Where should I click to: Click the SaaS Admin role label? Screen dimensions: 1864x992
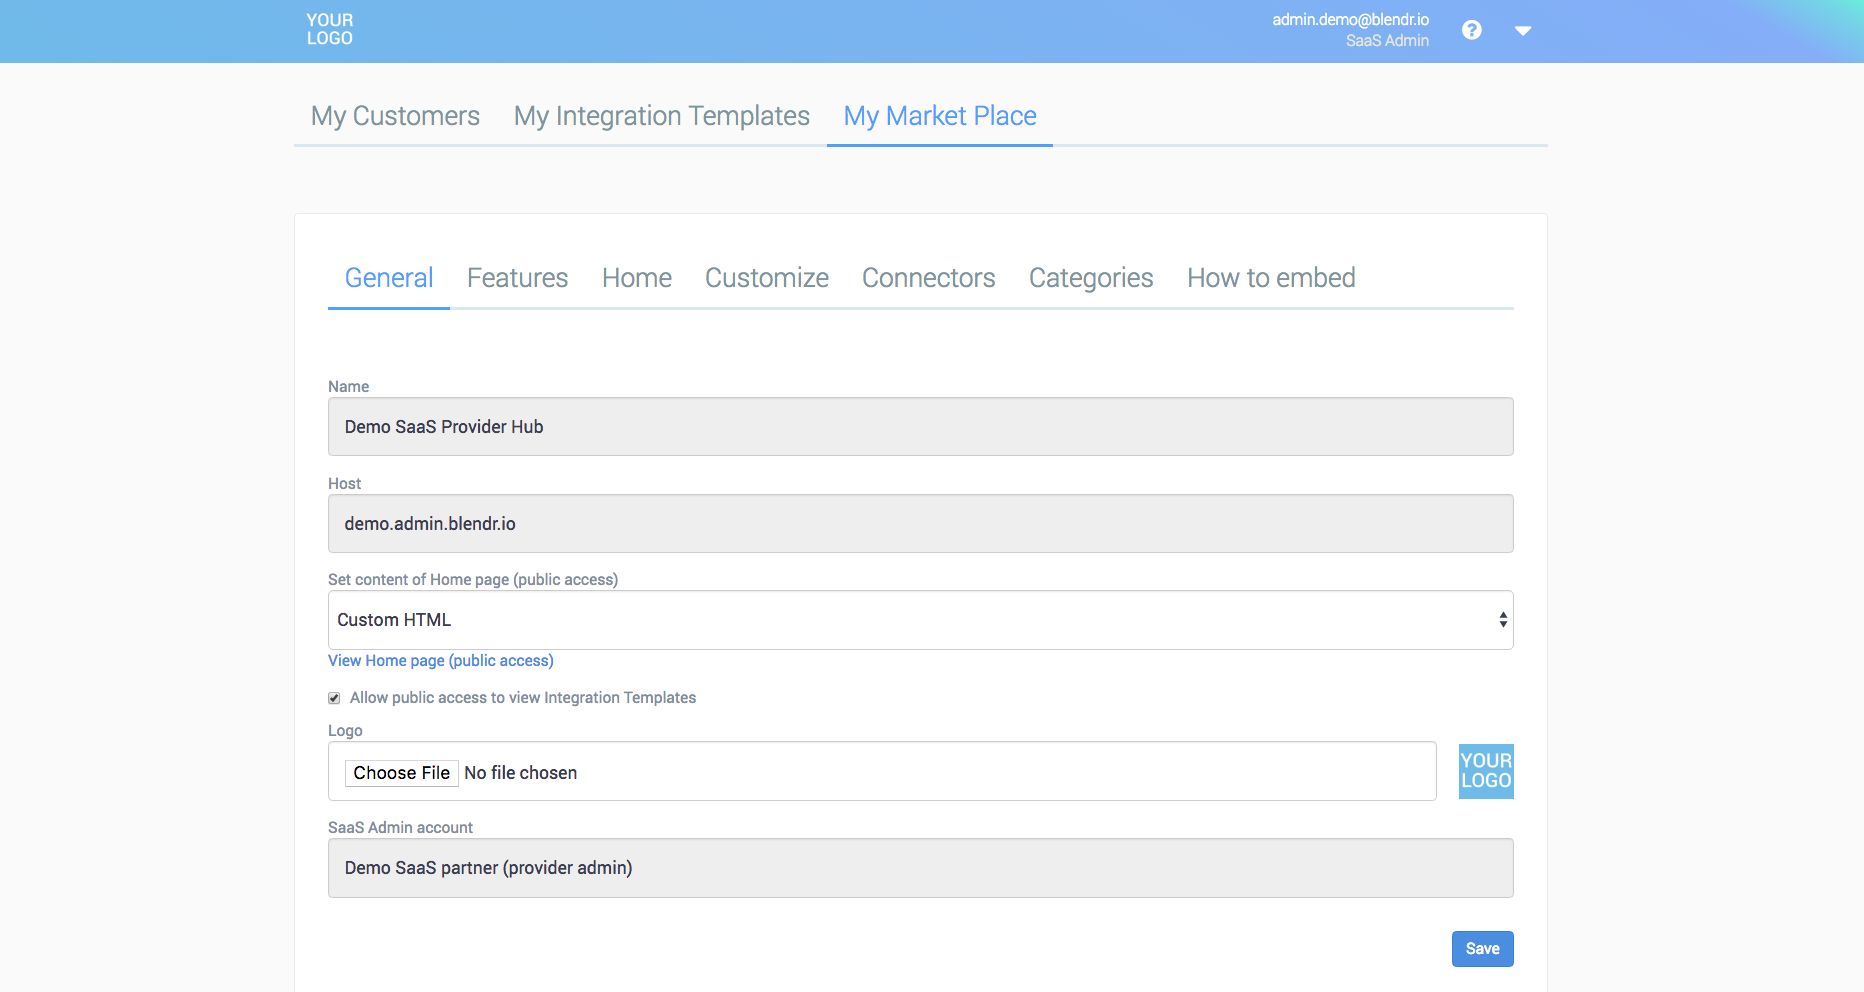point(1387,41)
